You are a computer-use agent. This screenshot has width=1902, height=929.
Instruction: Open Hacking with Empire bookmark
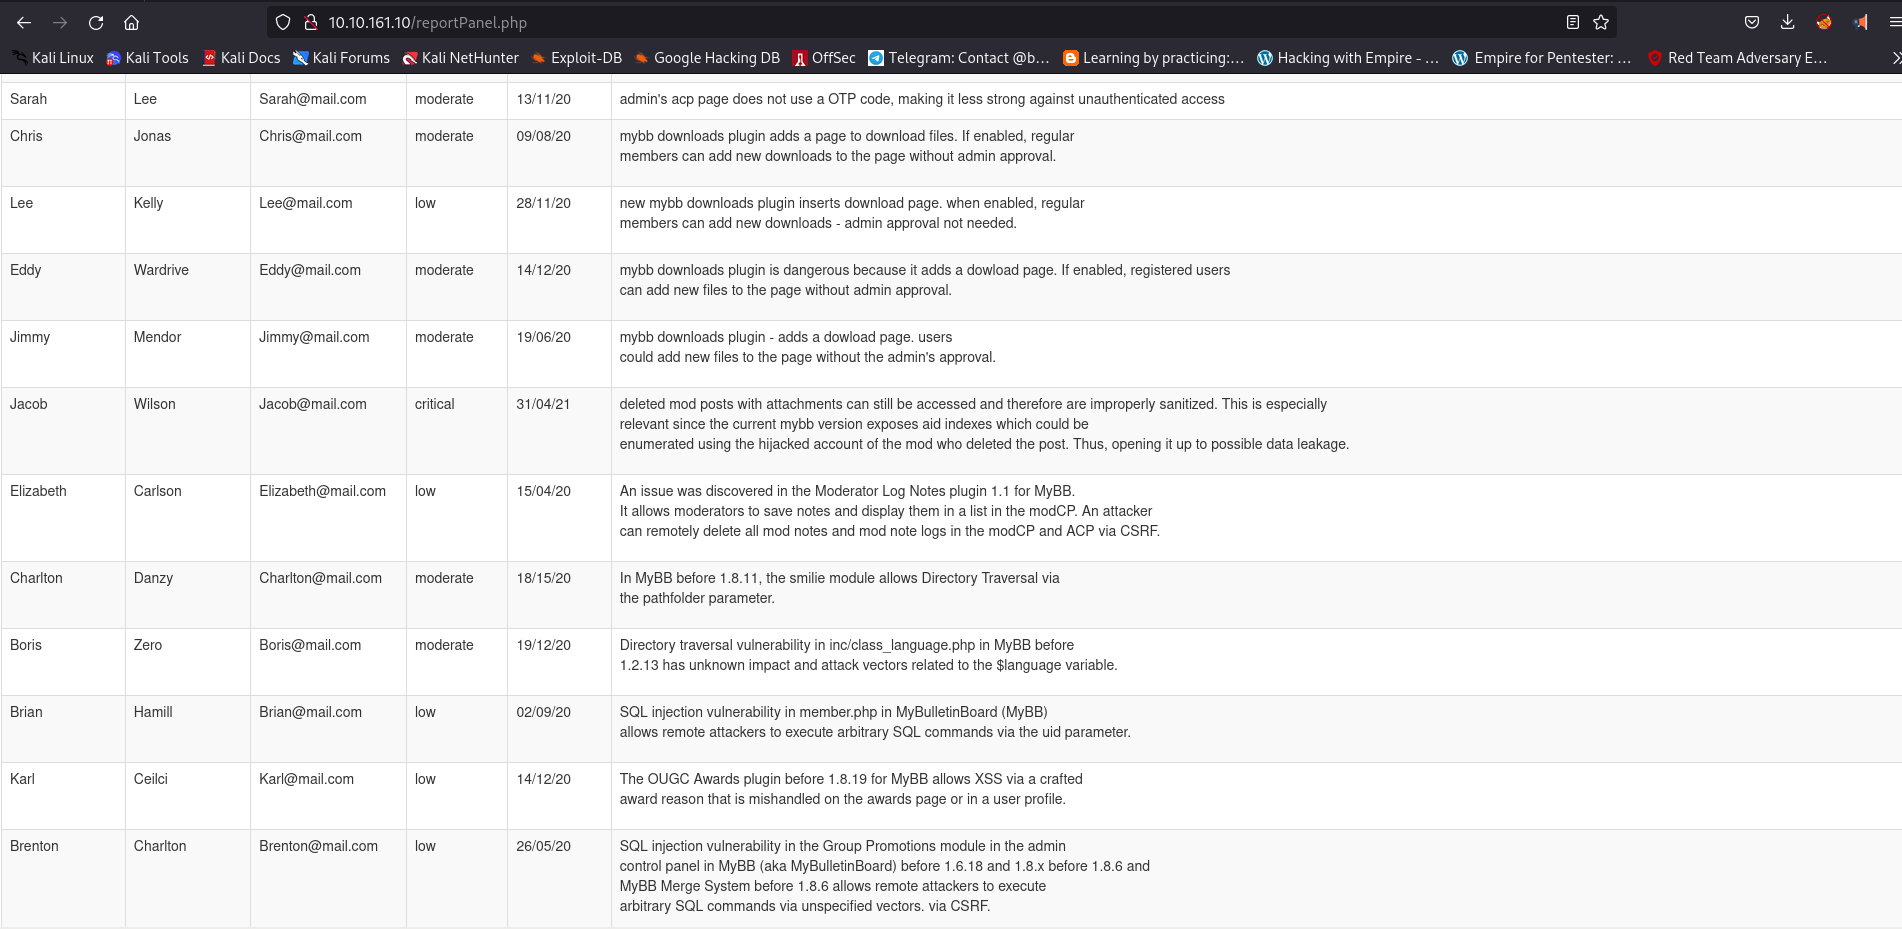coord(1347,58)
